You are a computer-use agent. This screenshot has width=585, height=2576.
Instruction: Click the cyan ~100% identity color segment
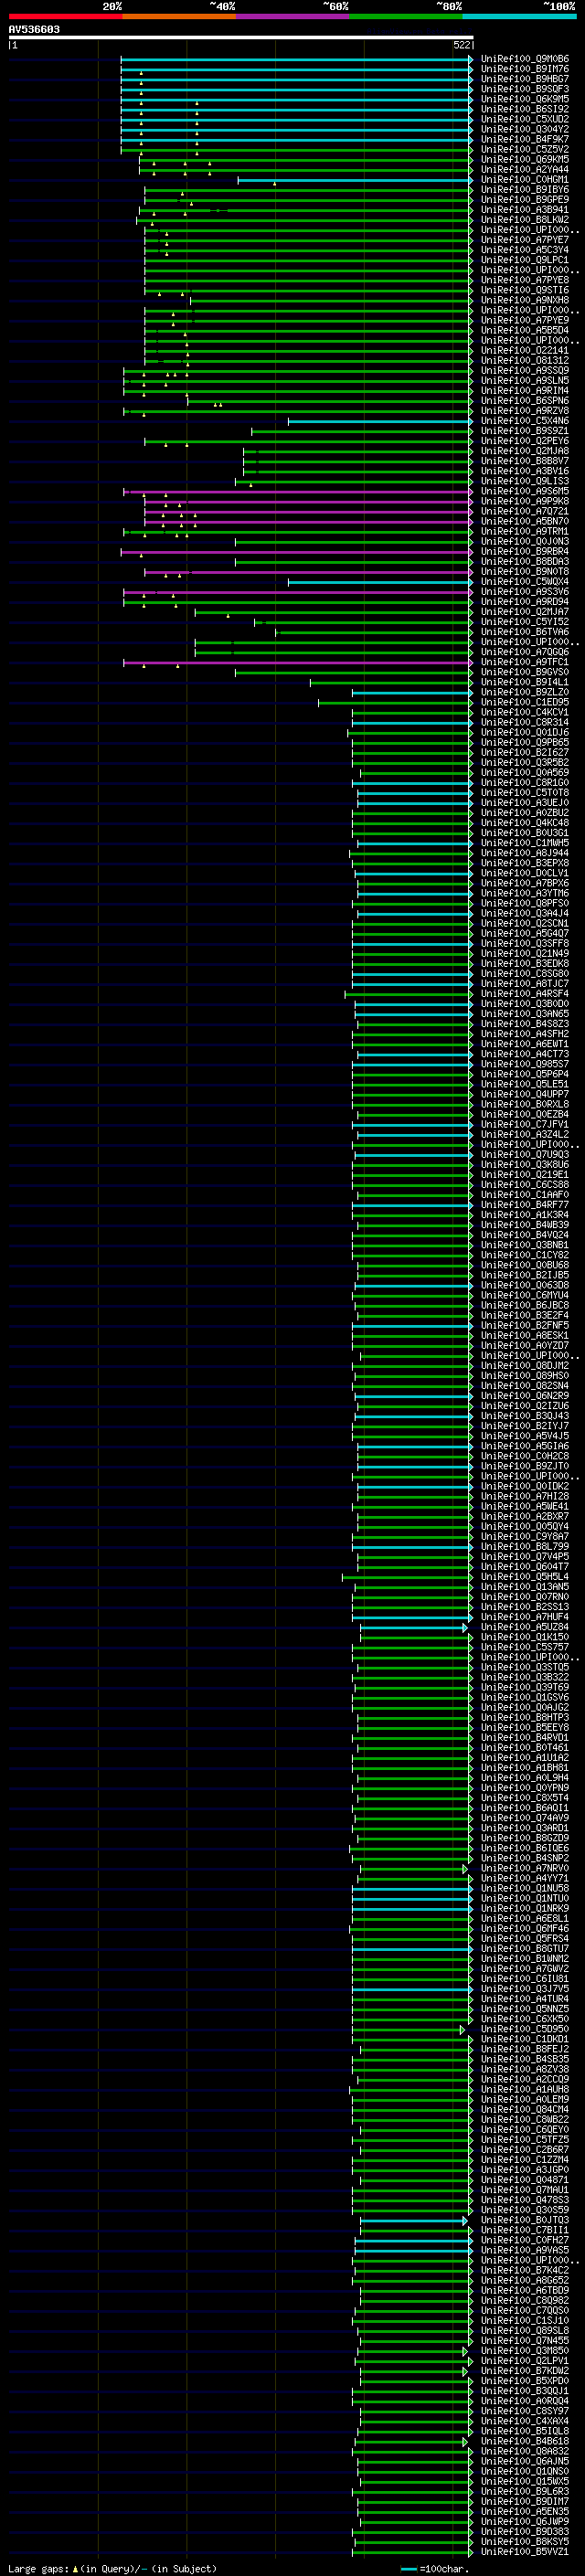click(519, 16)
